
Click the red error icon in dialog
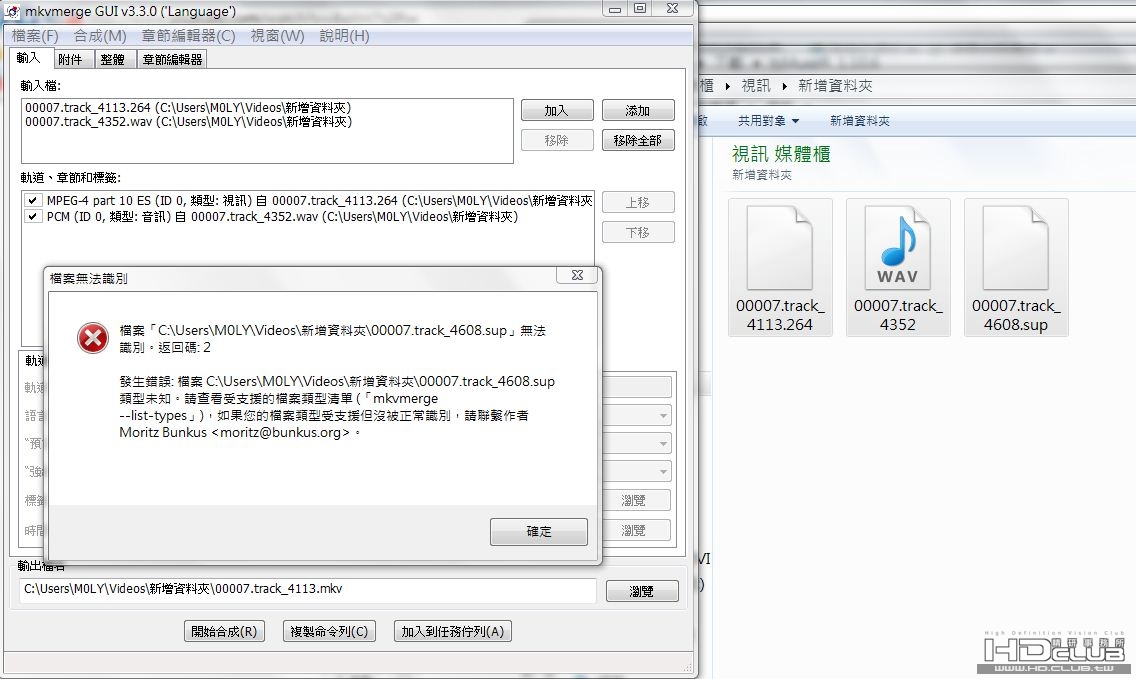pyautogui.click(x=93, y=338)
